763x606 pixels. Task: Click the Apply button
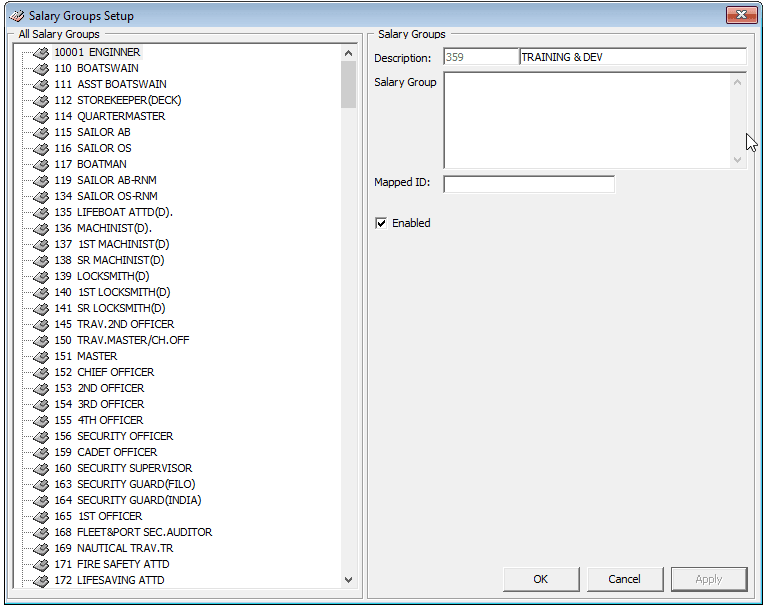click(708, 579)
